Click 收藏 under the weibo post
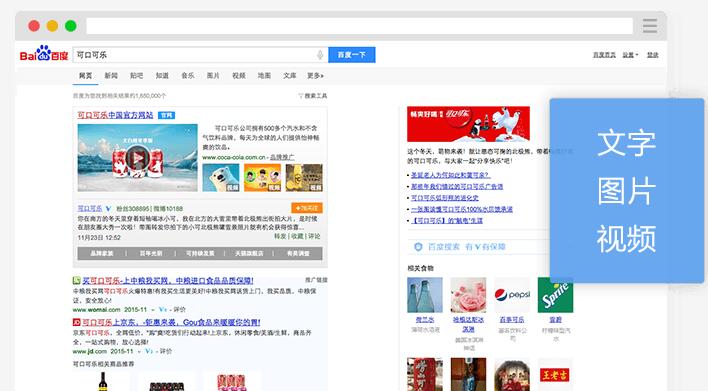Viewport: 708px width, 391px height. coord(297,236)
